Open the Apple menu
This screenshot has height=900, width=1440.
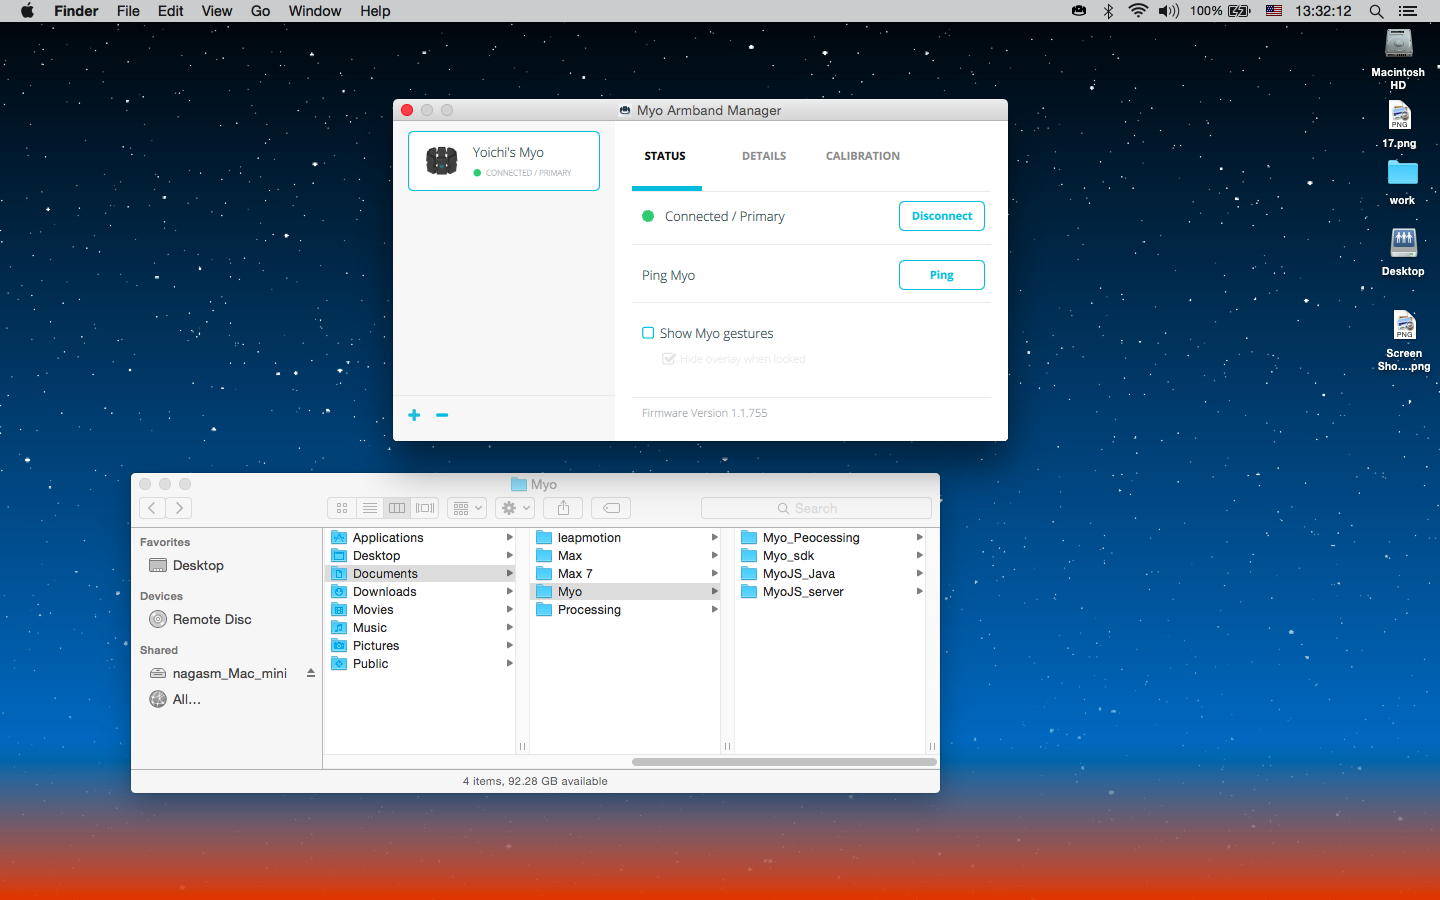coord(27,11)
